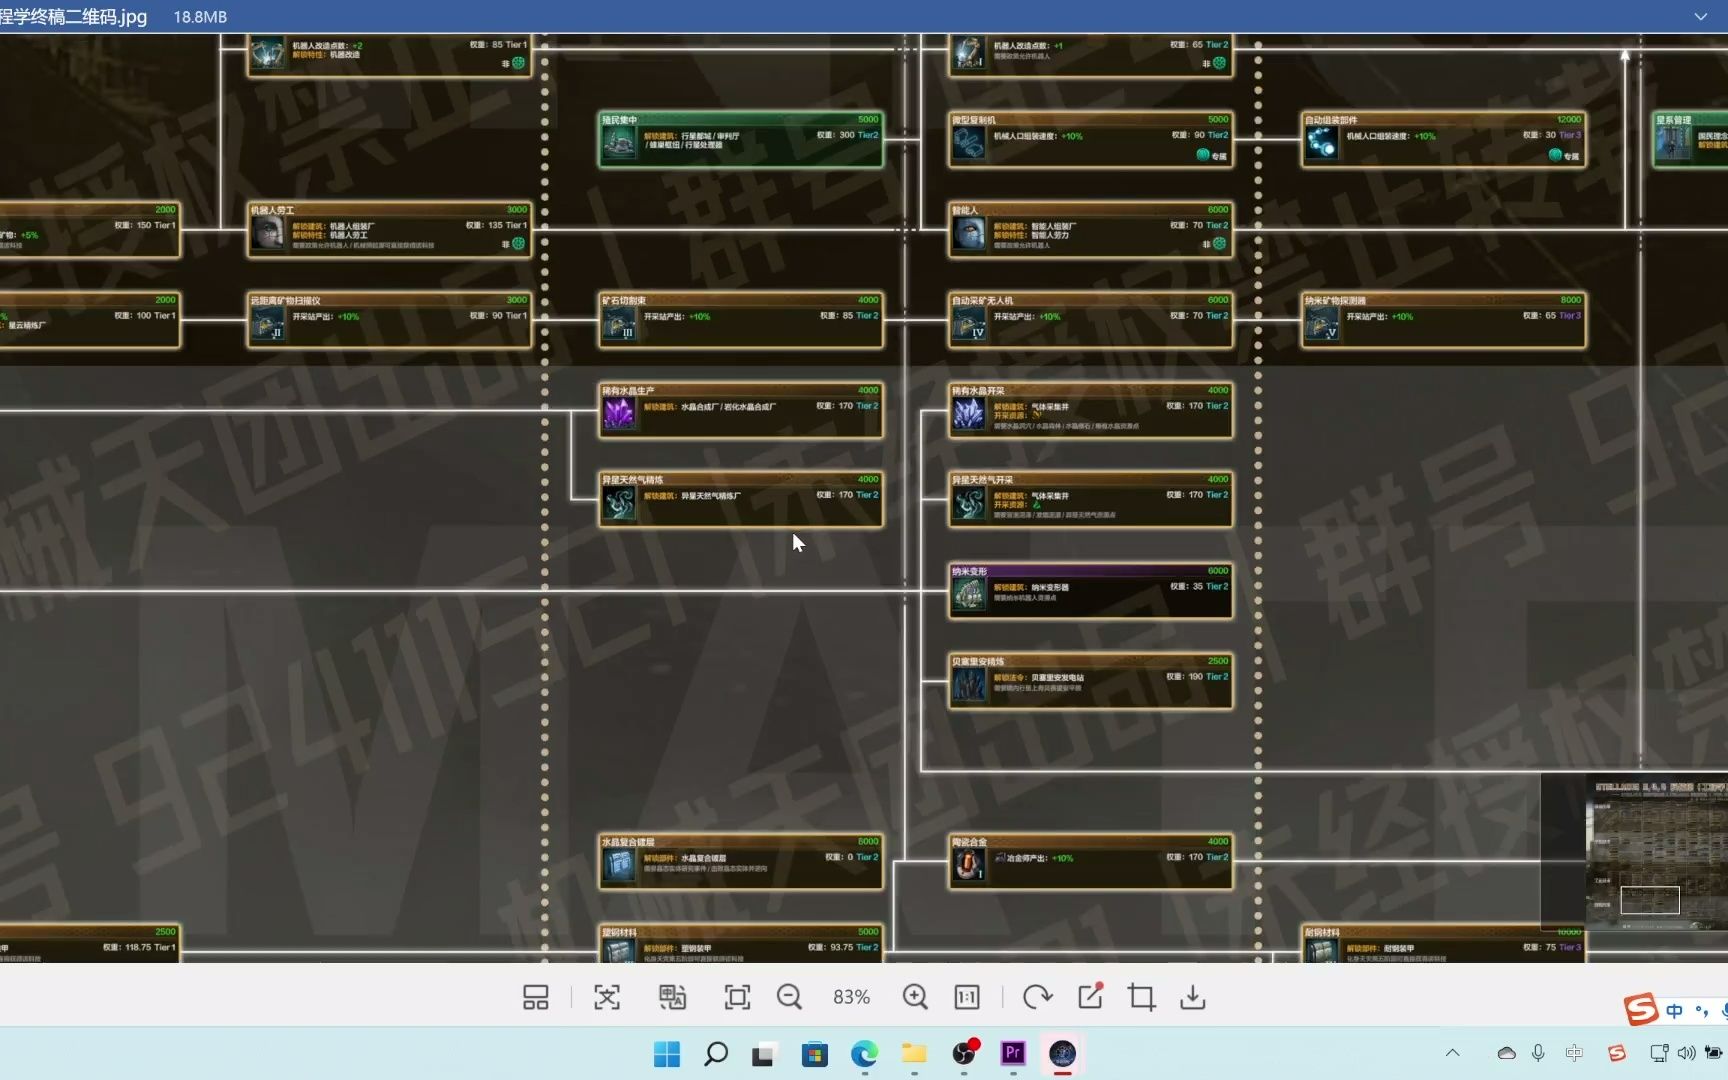Click the Sogou floating toolbar S logo
The image size is (1728, 1080).
(x=1640, y=1010)
